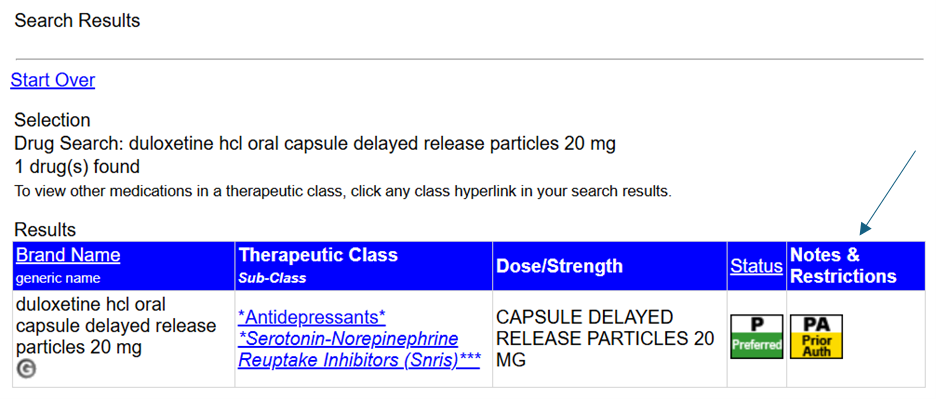This screenshot has height=399, width=936.
Task: Click the Notes & Restrictions column header
Action: click(843, 266)
